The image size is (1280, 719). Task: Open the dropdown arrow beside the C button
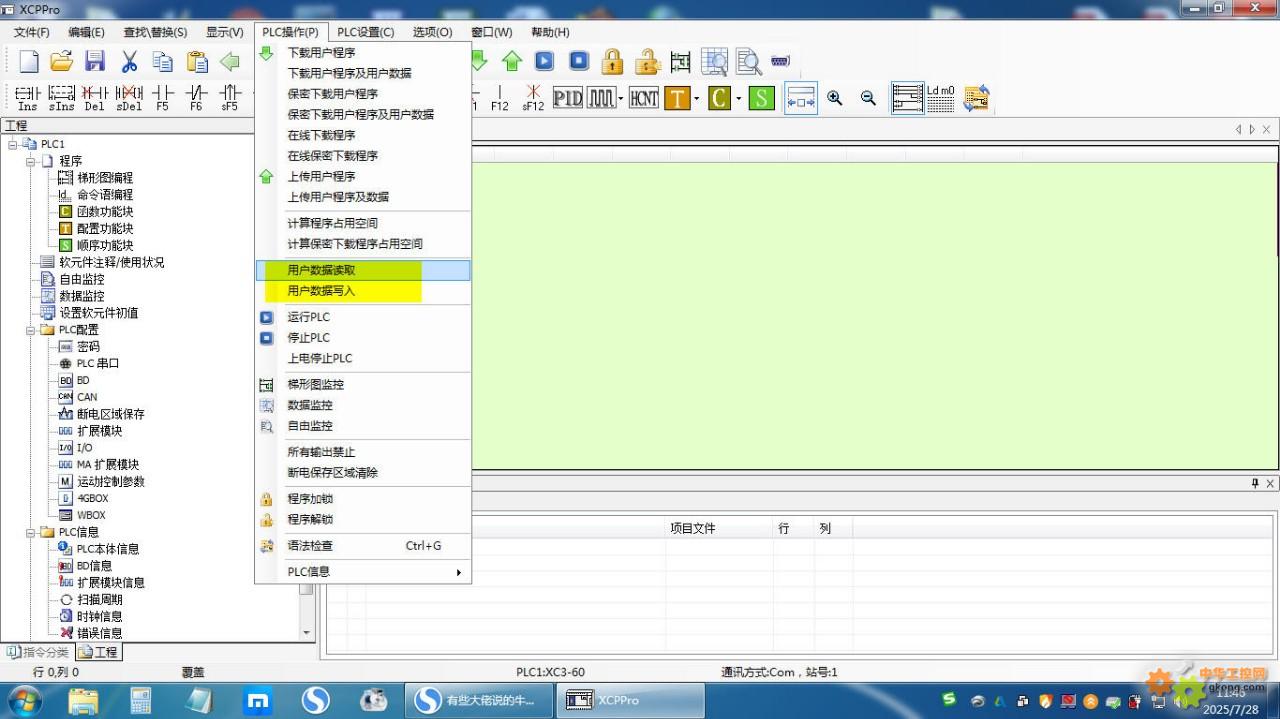point(739,98)
